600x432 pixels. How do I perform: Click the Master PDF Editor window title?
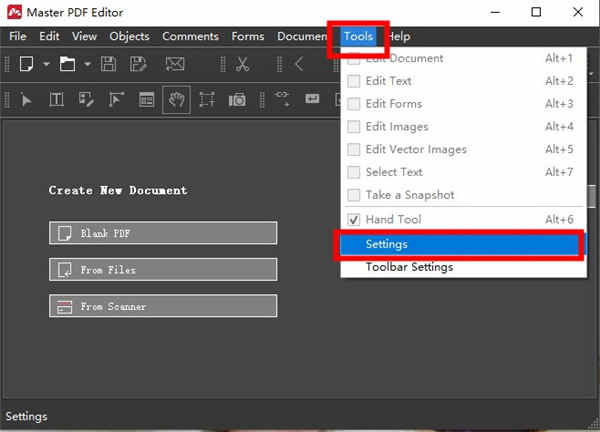75,12
